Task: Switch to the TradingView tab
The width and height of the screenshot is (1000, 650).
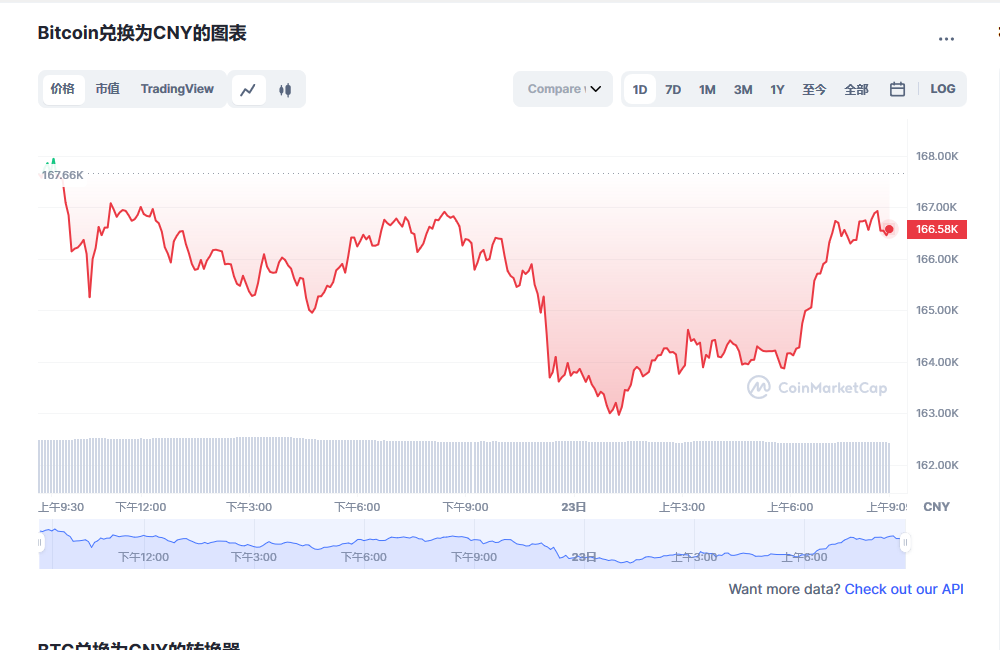Action: [177, 89]
